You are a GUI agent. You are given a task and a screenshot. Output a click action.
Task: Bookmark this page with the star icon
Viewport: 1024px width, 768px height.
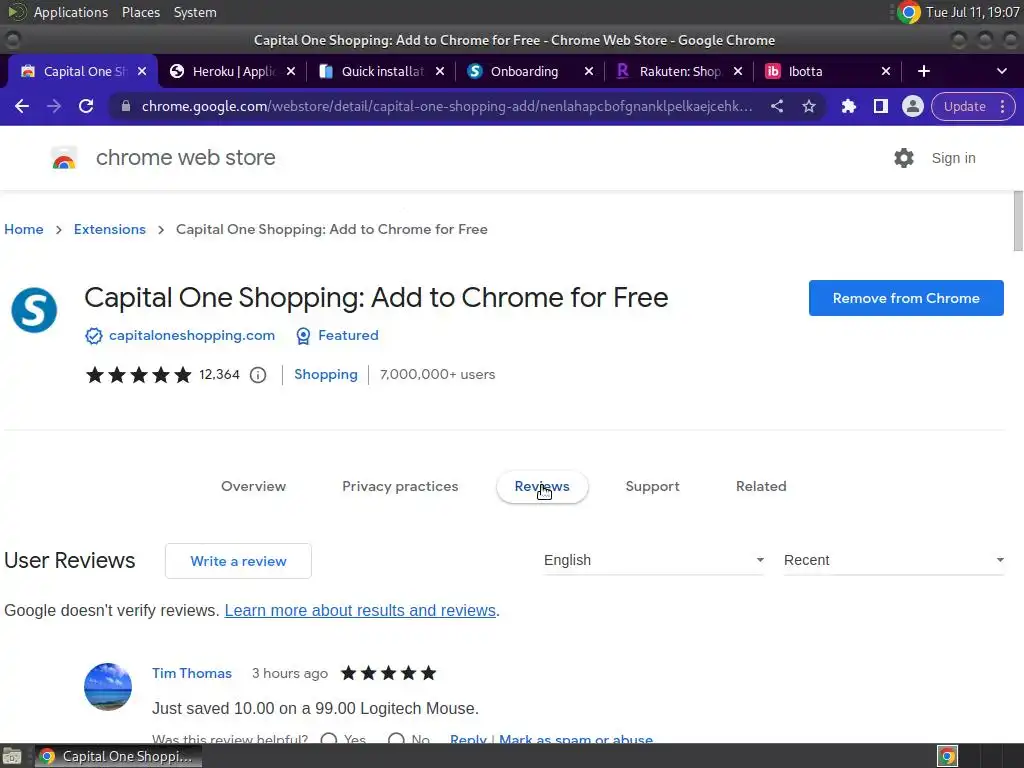[809, 106]
